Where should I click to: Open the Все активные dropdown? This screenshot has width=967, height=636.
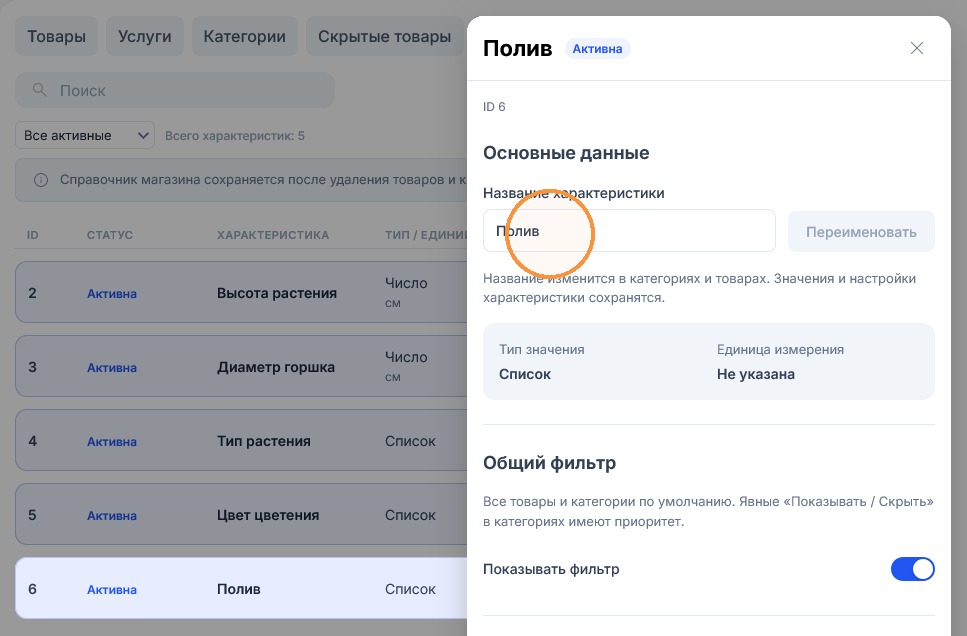(x=84, y=135)
